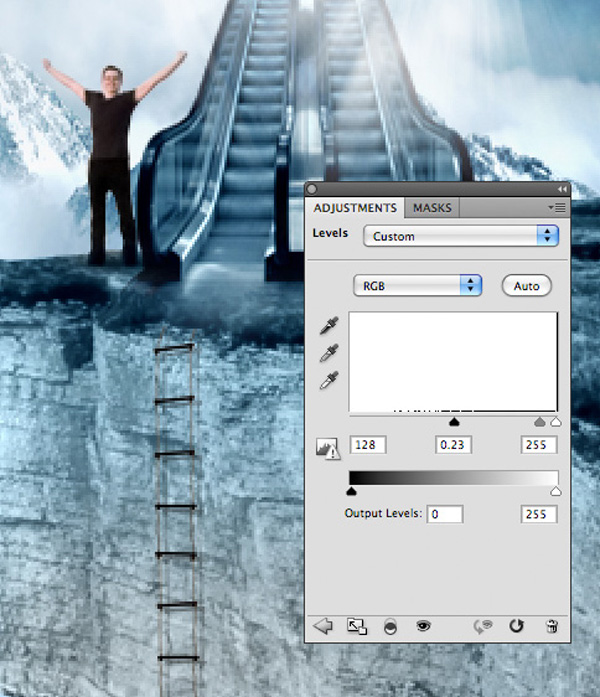Collapse the panel with double arrows
Screen dimensions: 600x697
(562, 189)
